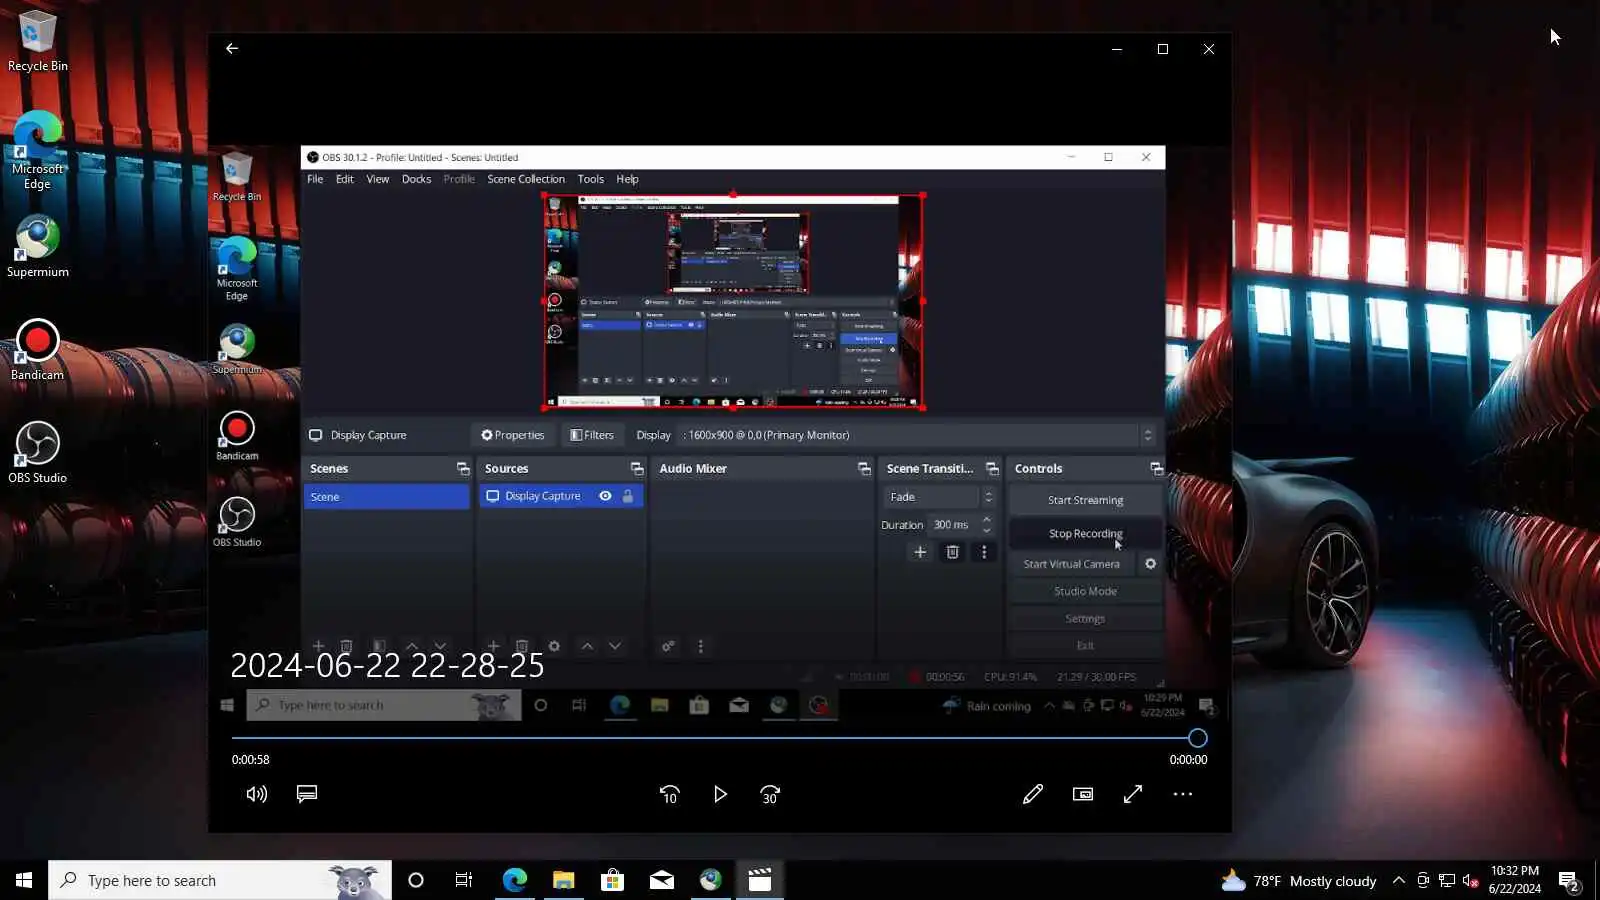Switch to Supermium on the taskbar
The width and height of the screenshot is (1600, 900).
pos(711,880)
